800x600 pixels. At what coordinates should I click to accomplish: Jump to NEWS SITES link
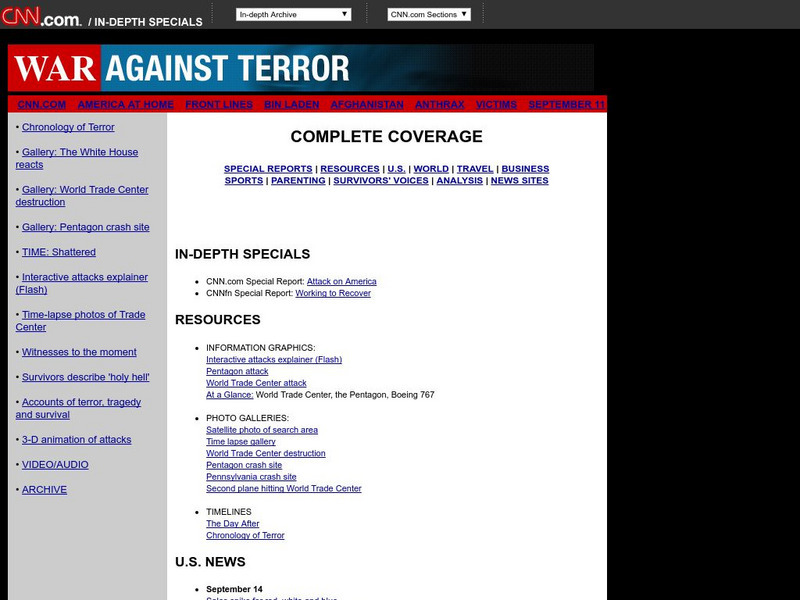[519, 181]
